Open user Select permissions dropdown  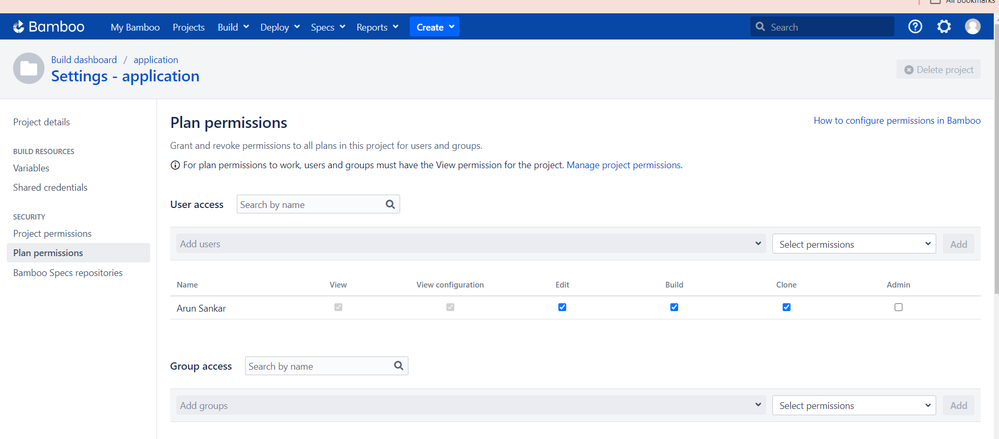(x=854, y=244)
